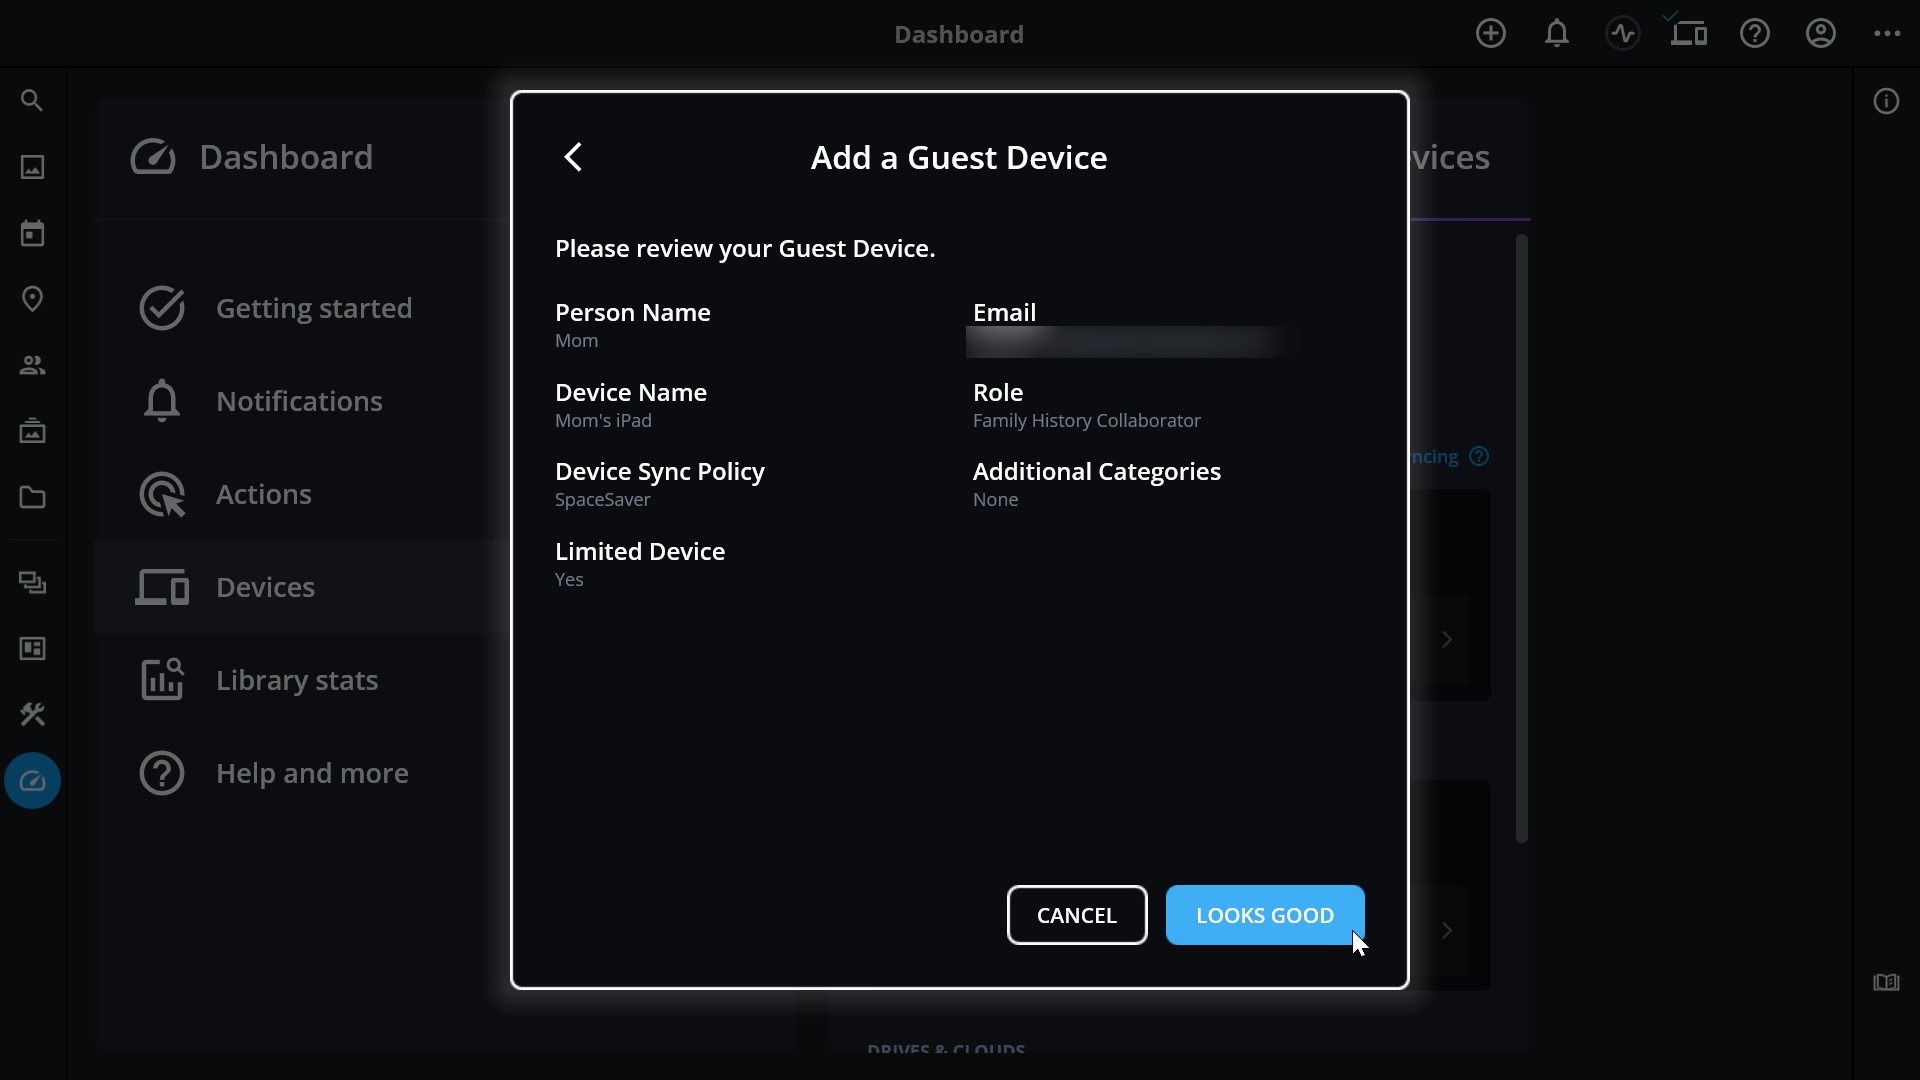Open the places map pin icon
This screenshot has width=1920, height=1080.
[x=32, y=299]
